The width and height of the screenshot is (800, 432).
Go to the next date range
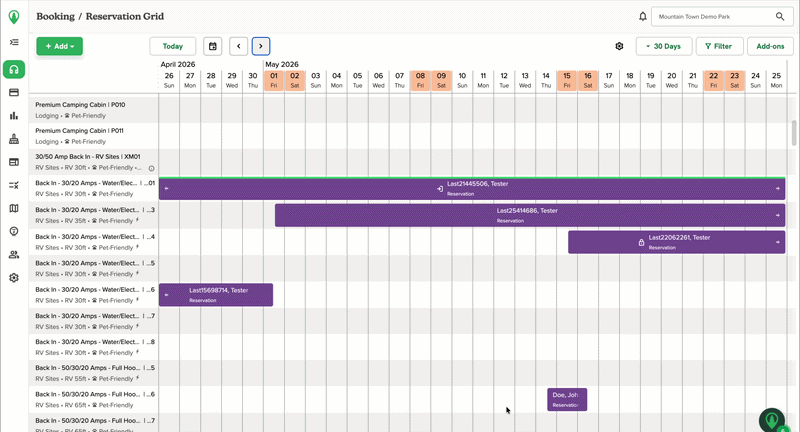261,46
